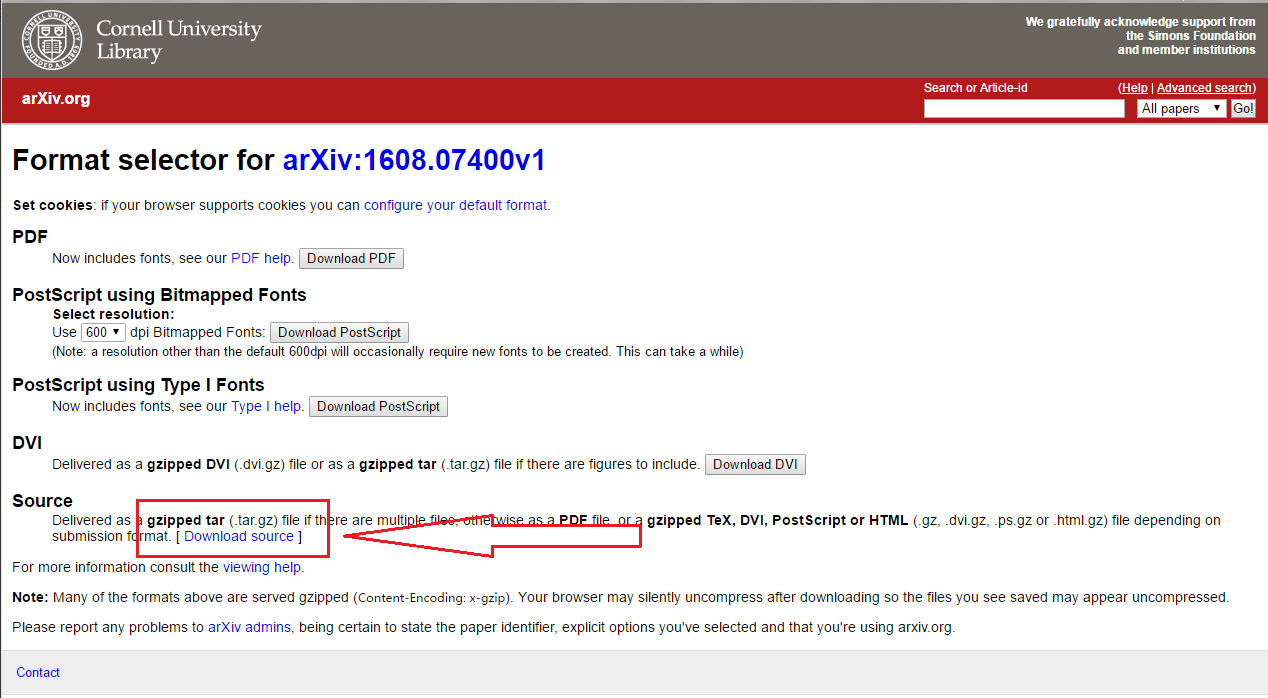Go to arXiv.org home link
The height and width of the screenshot is (698, 1268).
tap(56, 99)
